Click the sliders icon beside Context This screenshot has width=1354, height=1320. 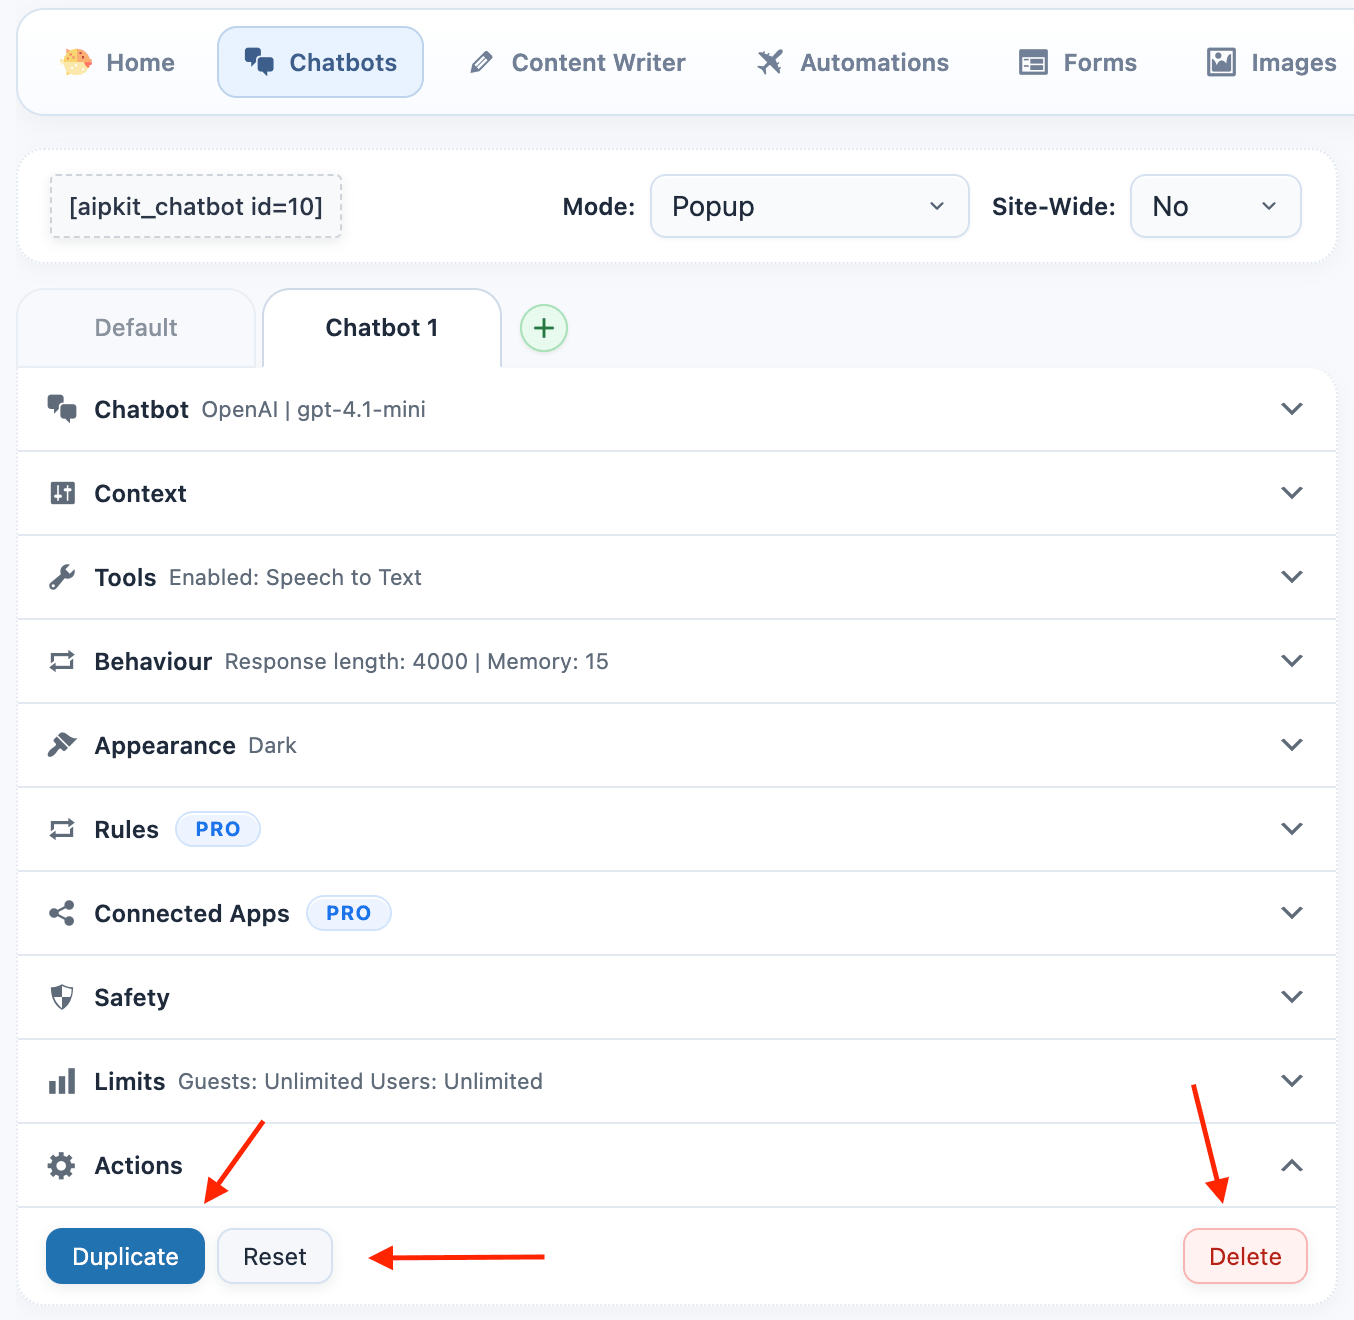[x=62, y=493]
